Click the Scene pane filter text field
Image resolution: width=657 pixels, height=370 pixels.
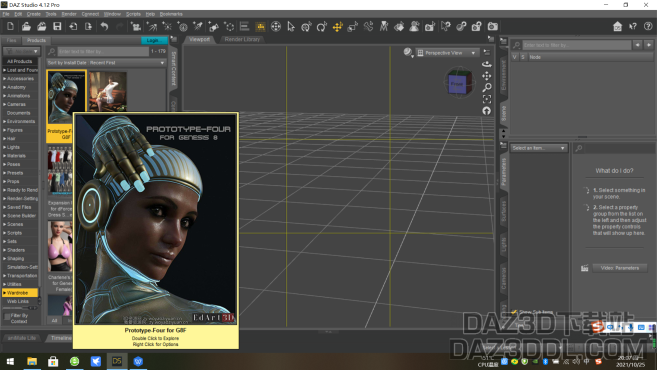tap(577, 45)
